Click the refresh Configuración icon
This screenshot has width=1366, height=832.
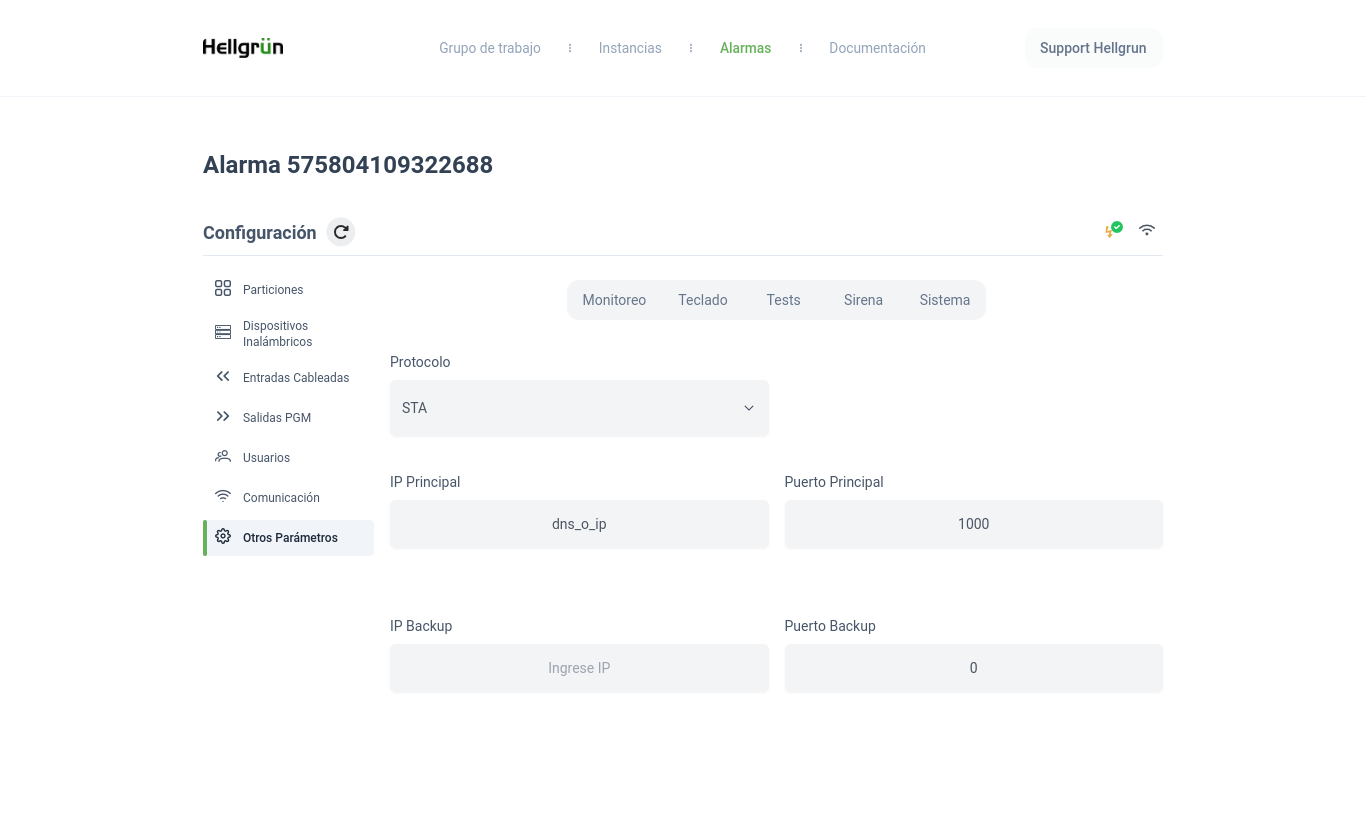(341, 232)
